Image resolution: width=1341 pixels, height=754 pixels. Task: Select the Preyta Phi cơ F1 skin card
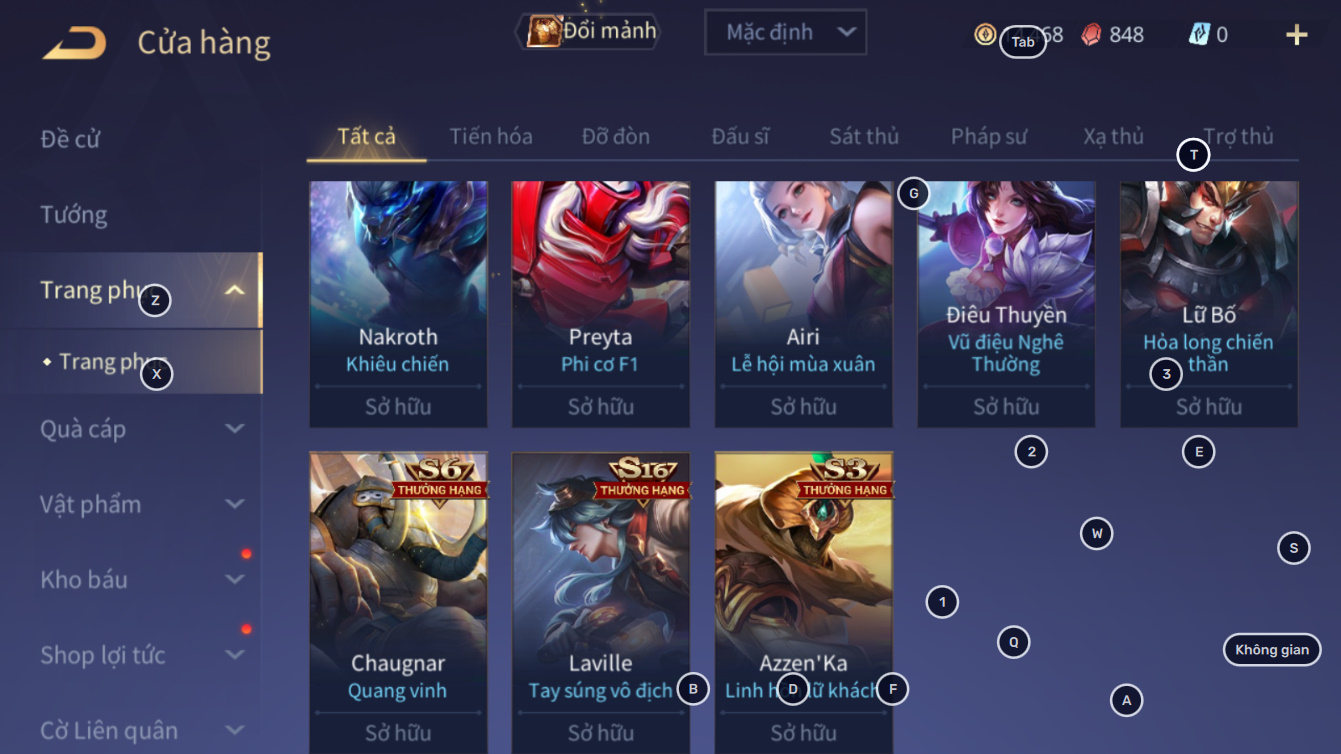pyautogui.click(x=601, y=304)
